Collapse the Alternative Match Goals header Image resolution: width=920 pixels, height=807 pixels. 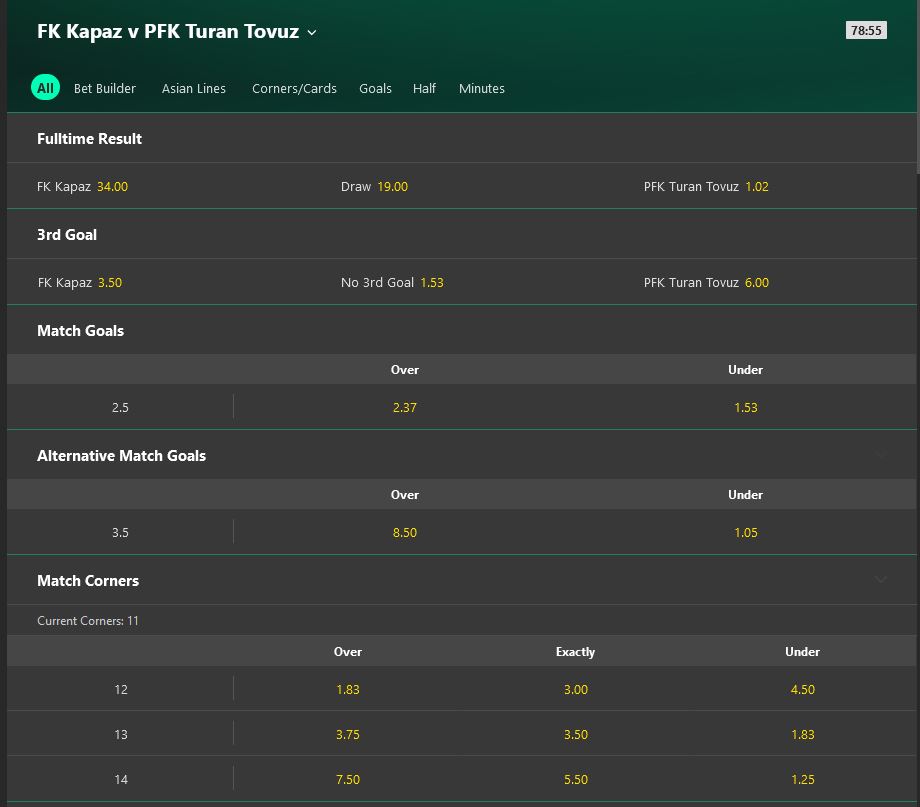click(462, 455)
